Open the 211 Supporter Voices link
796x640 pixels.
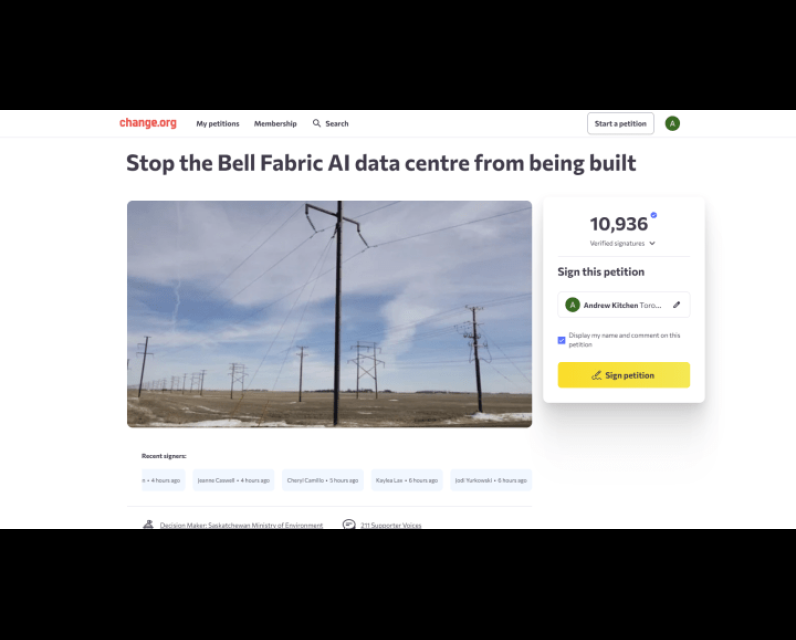tap(391, 525)
